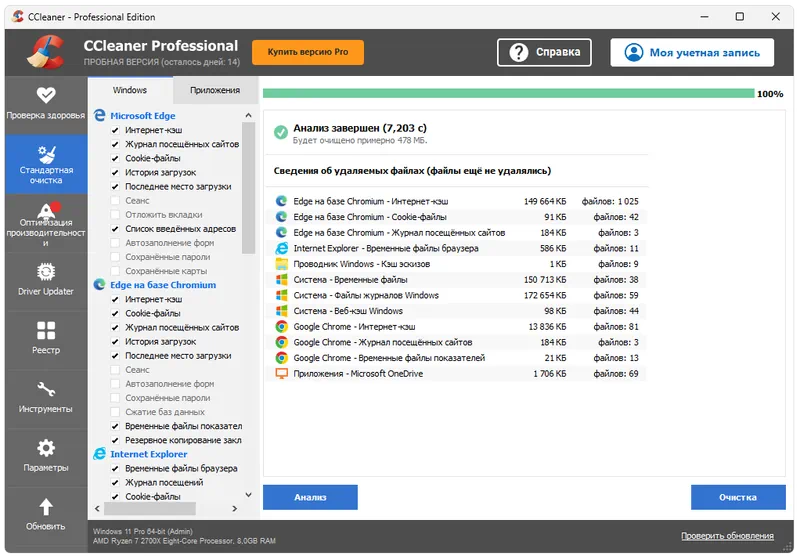Open the Tools wrench icon
The height and width of the screenshot is (556, 800).
coord(46,389)
